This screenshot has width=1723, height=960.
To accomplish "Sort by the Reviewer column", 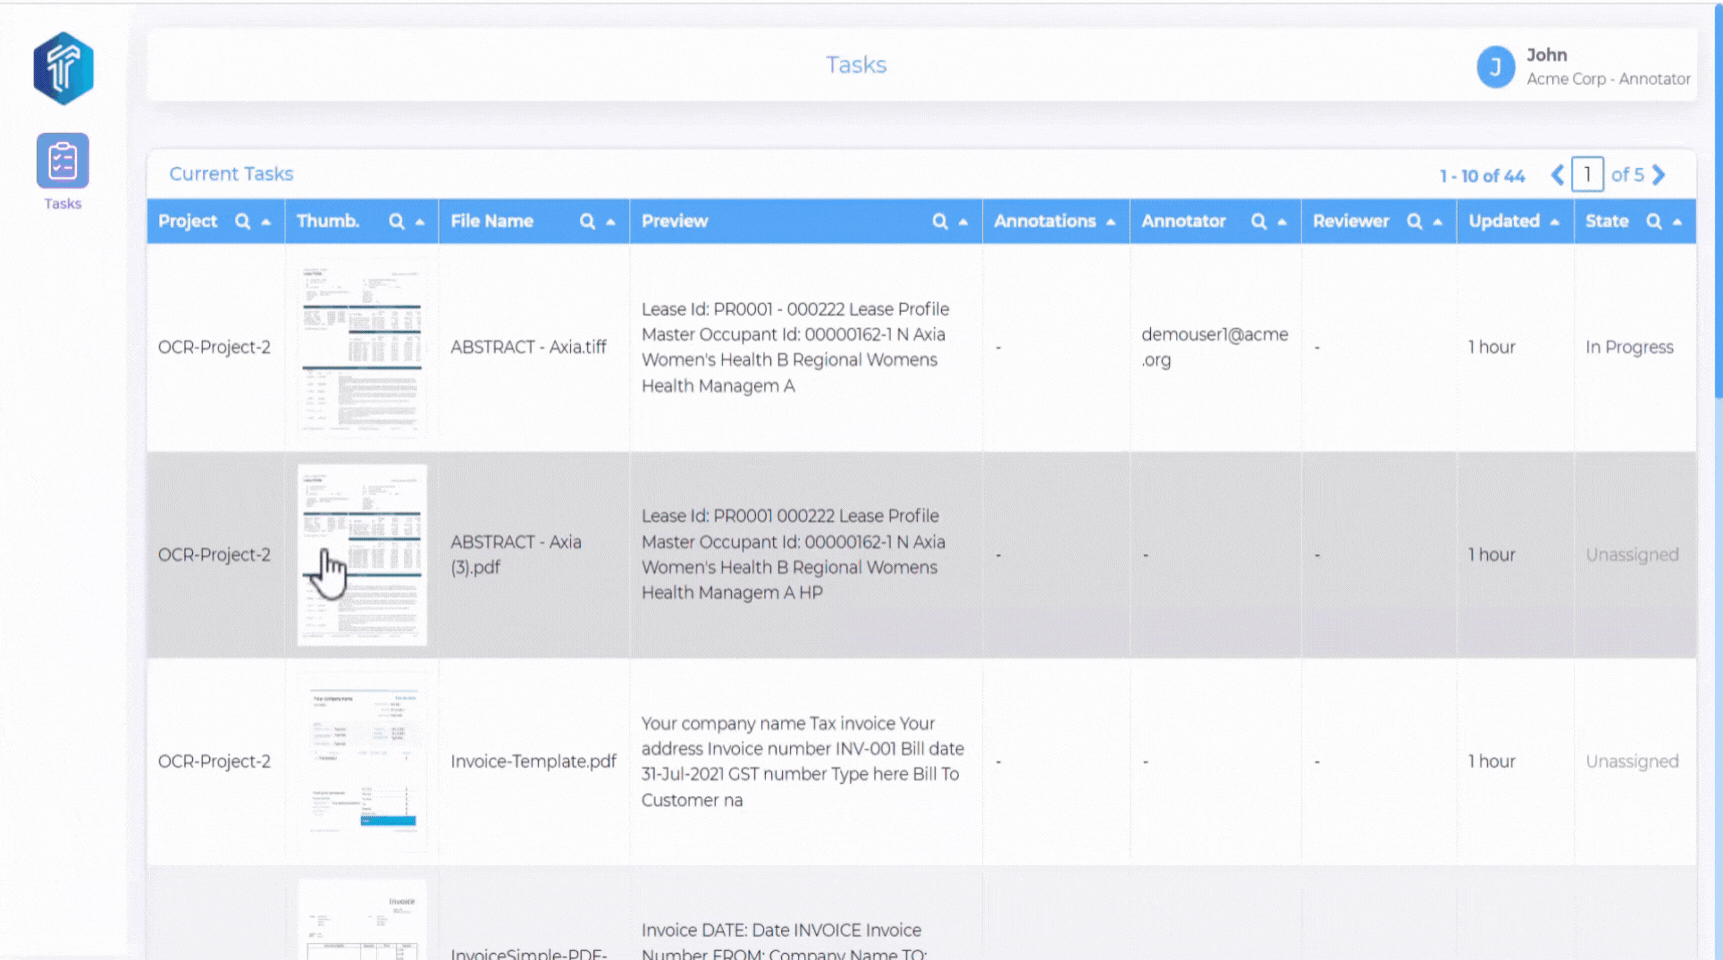I will point(1438,222).
